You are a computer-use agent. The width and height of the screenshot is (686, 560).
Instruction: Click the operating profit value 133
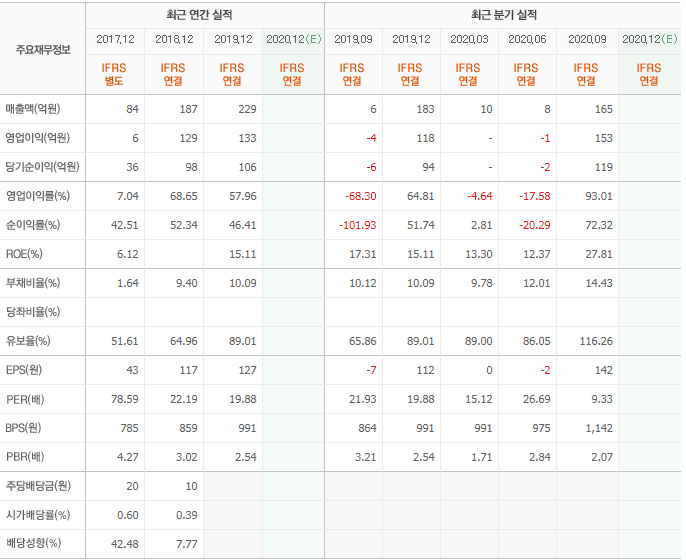pyautogui.click(x=247, y=138)
